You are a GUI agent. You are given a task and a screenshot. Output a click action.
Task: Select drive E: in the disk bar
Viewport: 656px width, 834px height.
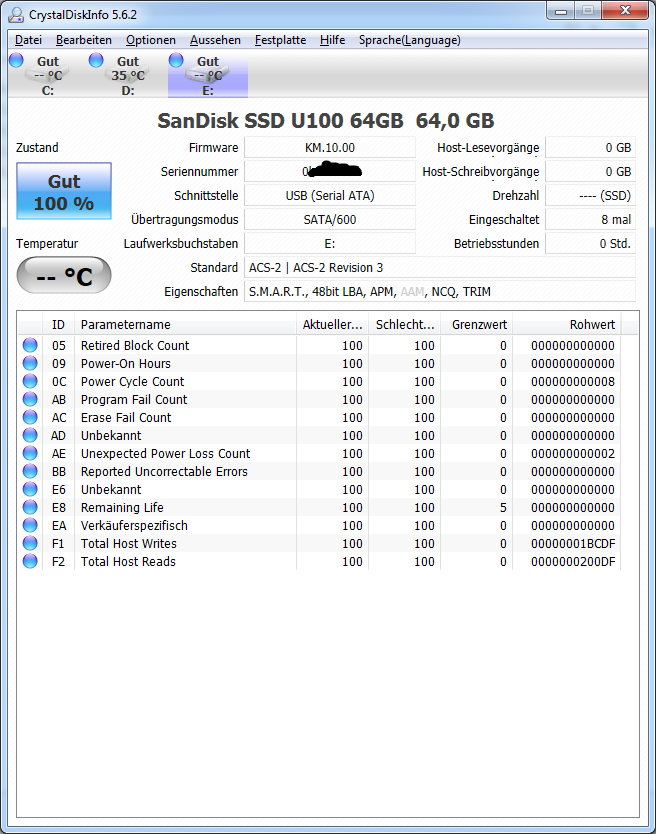207,75
